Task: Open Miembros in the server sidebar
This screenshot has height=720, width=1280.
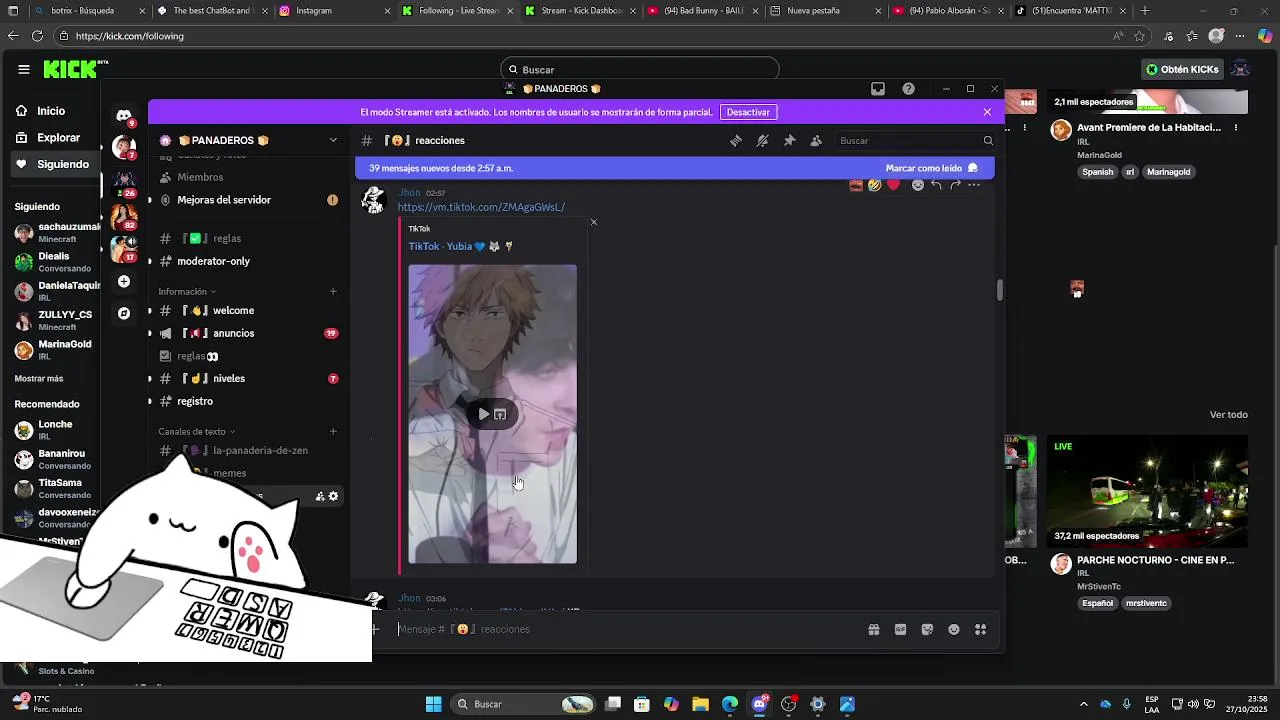Action: 200,177
